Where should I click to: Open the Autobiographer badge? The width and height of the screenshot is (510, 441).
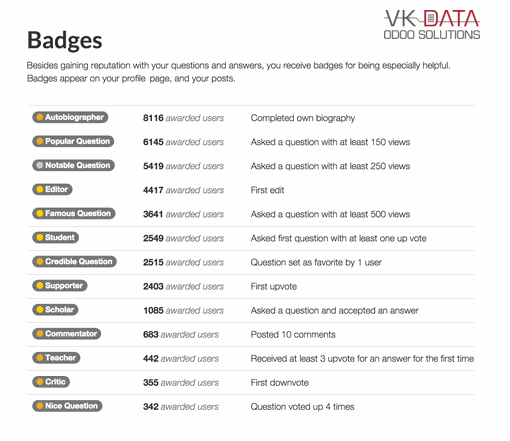tap(70, 117)
